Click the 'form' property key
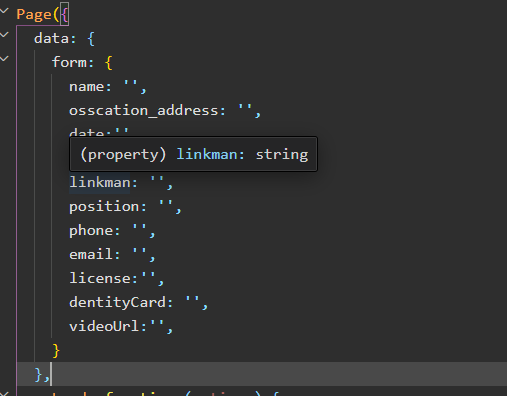 point(69,62)
